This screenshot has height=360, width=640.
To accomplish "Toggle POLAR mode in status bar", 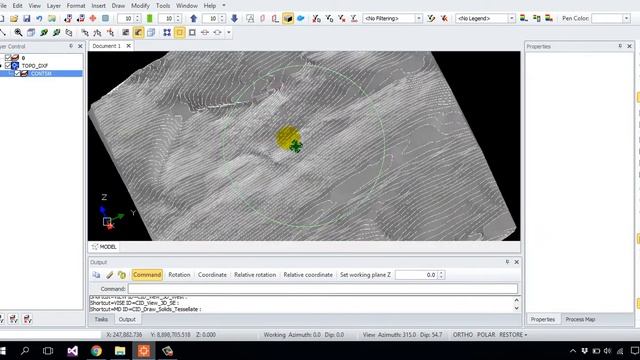I will pos(486,335).
